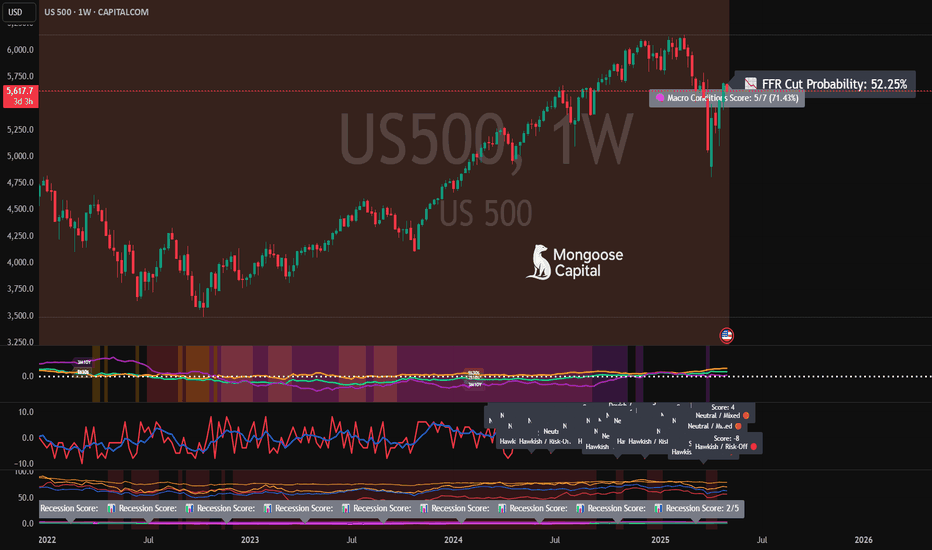Click the 4,500.0 price axis label
Screen dimensions: 932x550
click(20, 209)
